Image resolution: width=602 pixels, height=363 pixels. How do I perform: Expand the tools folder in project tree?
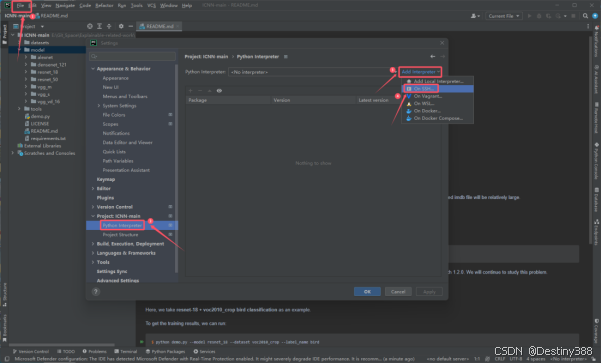tap(19, 109)
